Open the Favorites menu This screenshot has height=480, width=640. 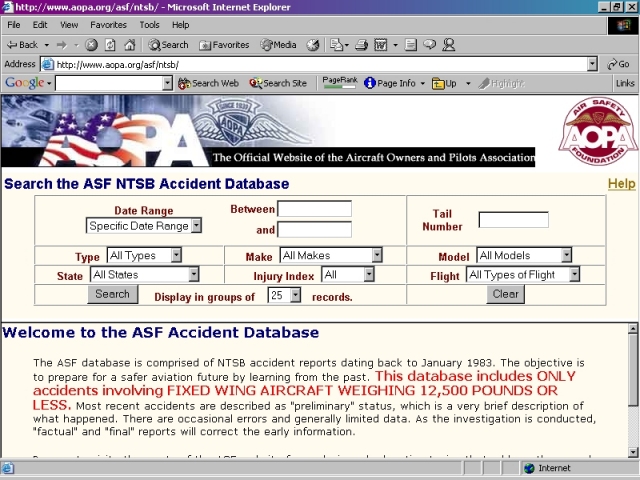pyautogui.click(x=109, y=25)
